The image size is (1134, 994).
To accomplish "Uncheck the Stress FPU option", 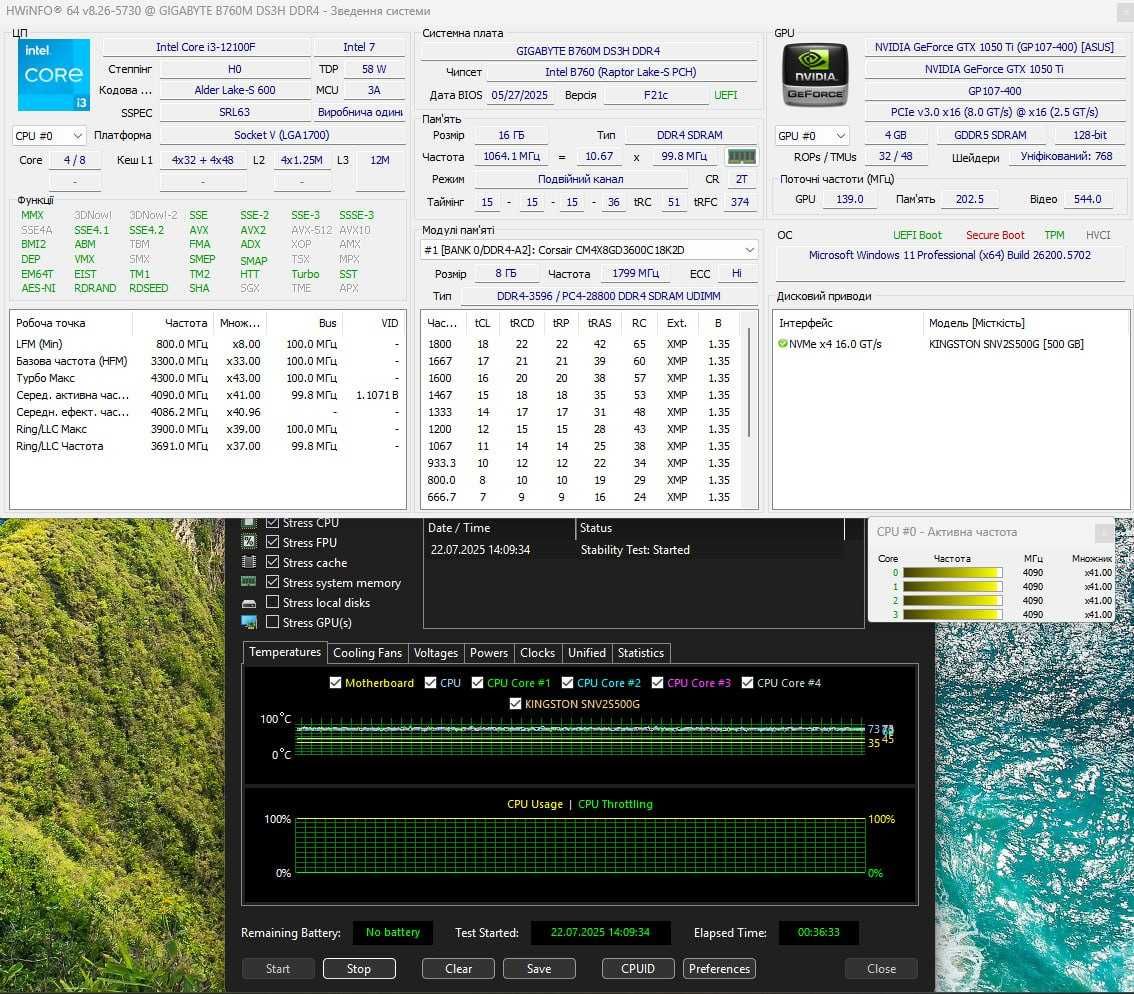I will click(273, 542).
